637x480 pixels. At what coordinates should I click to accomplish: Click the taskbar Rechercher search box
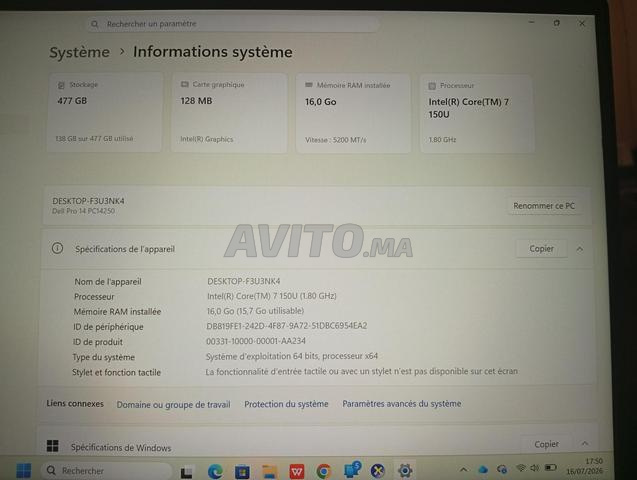[106, 471]
